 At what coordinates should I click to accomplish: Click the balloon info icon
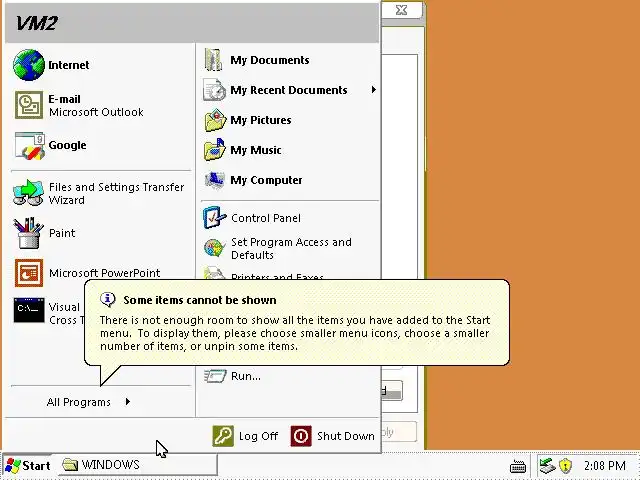[x=108, y=300]
